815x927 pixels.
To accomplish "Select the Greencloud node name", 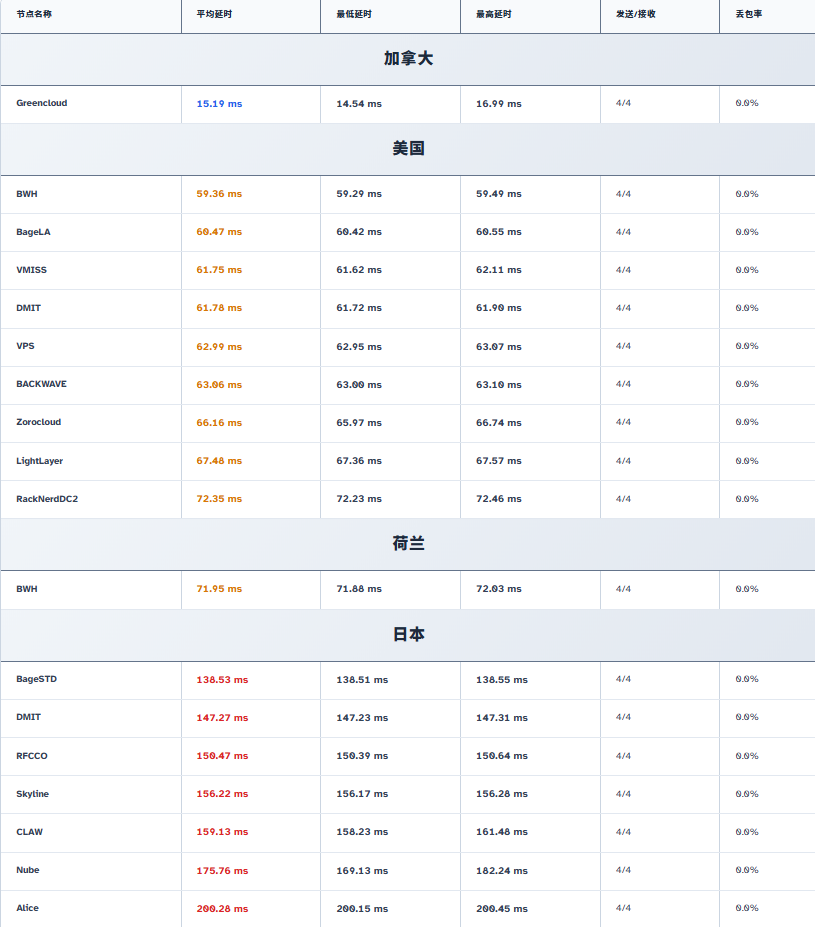I will [42, 103].
